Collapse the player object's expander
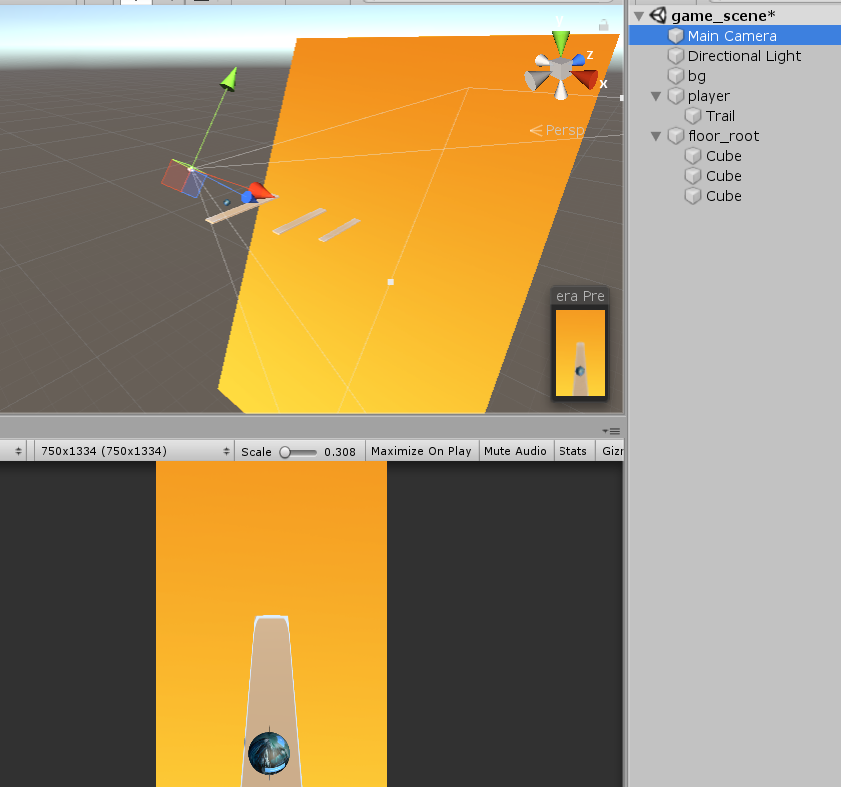841x787 pixels. (655, 96)
